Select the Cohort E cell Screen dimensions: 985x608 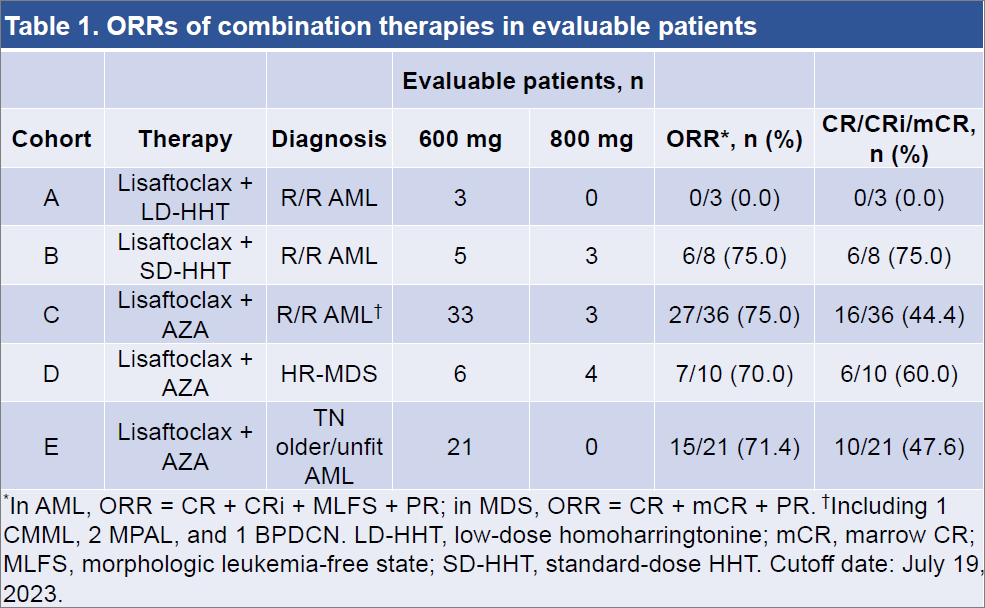pyautogui.click(x=51, y=446)
